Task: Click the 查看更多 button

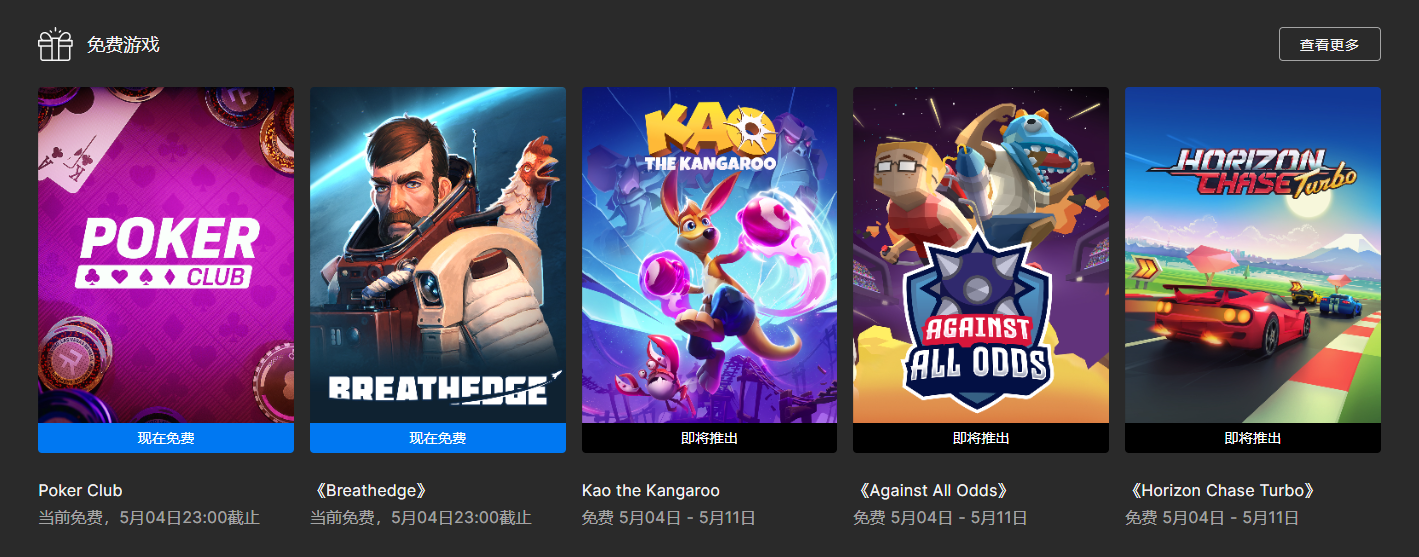Action: pyautogui.click(x=1329, y=44)
